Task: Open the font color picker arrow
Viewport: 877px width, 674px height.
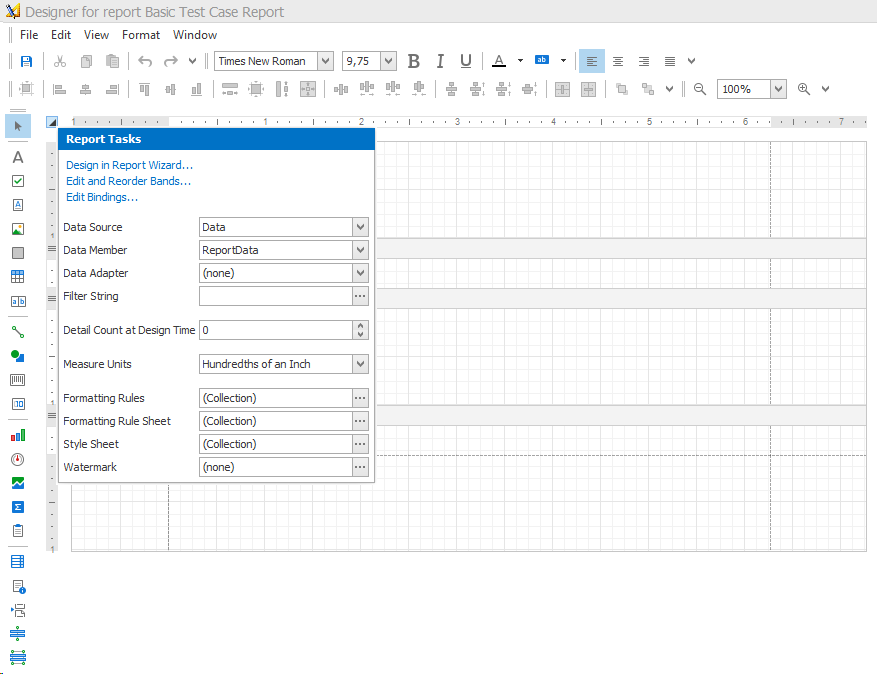Action: click(x=520, y=61)
